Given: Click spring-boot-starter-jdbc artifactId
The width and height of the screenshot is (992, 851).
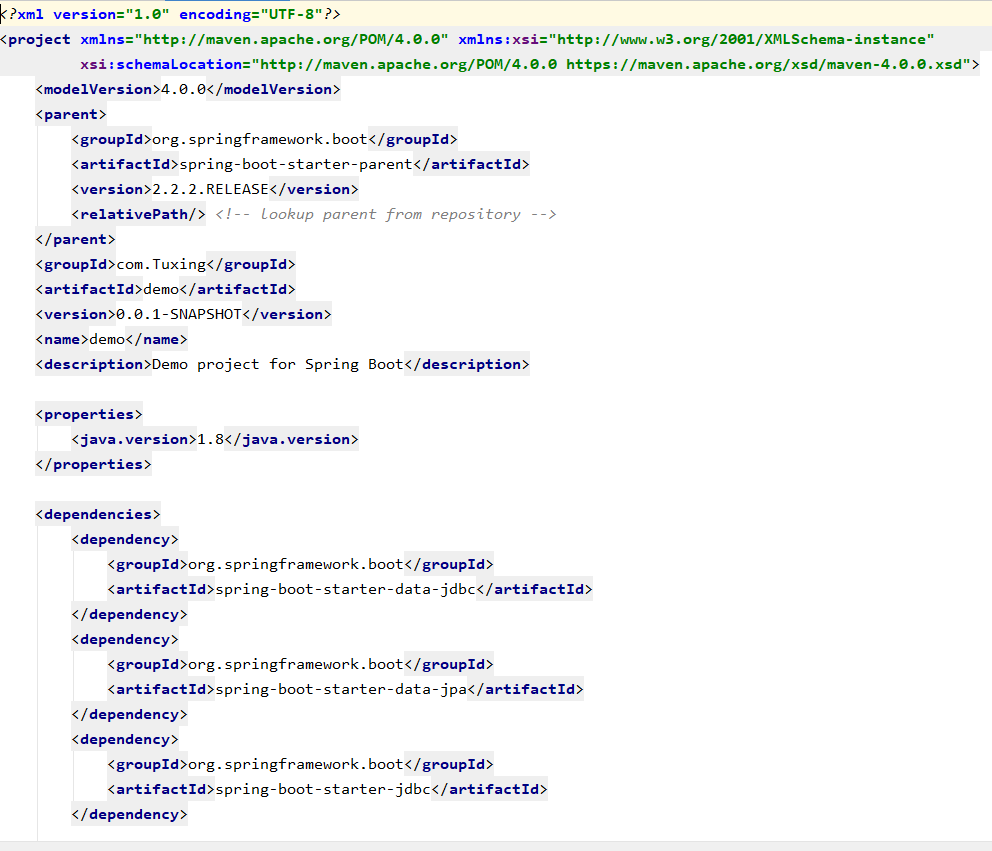Looking at the screenshot, I should 323,789.
